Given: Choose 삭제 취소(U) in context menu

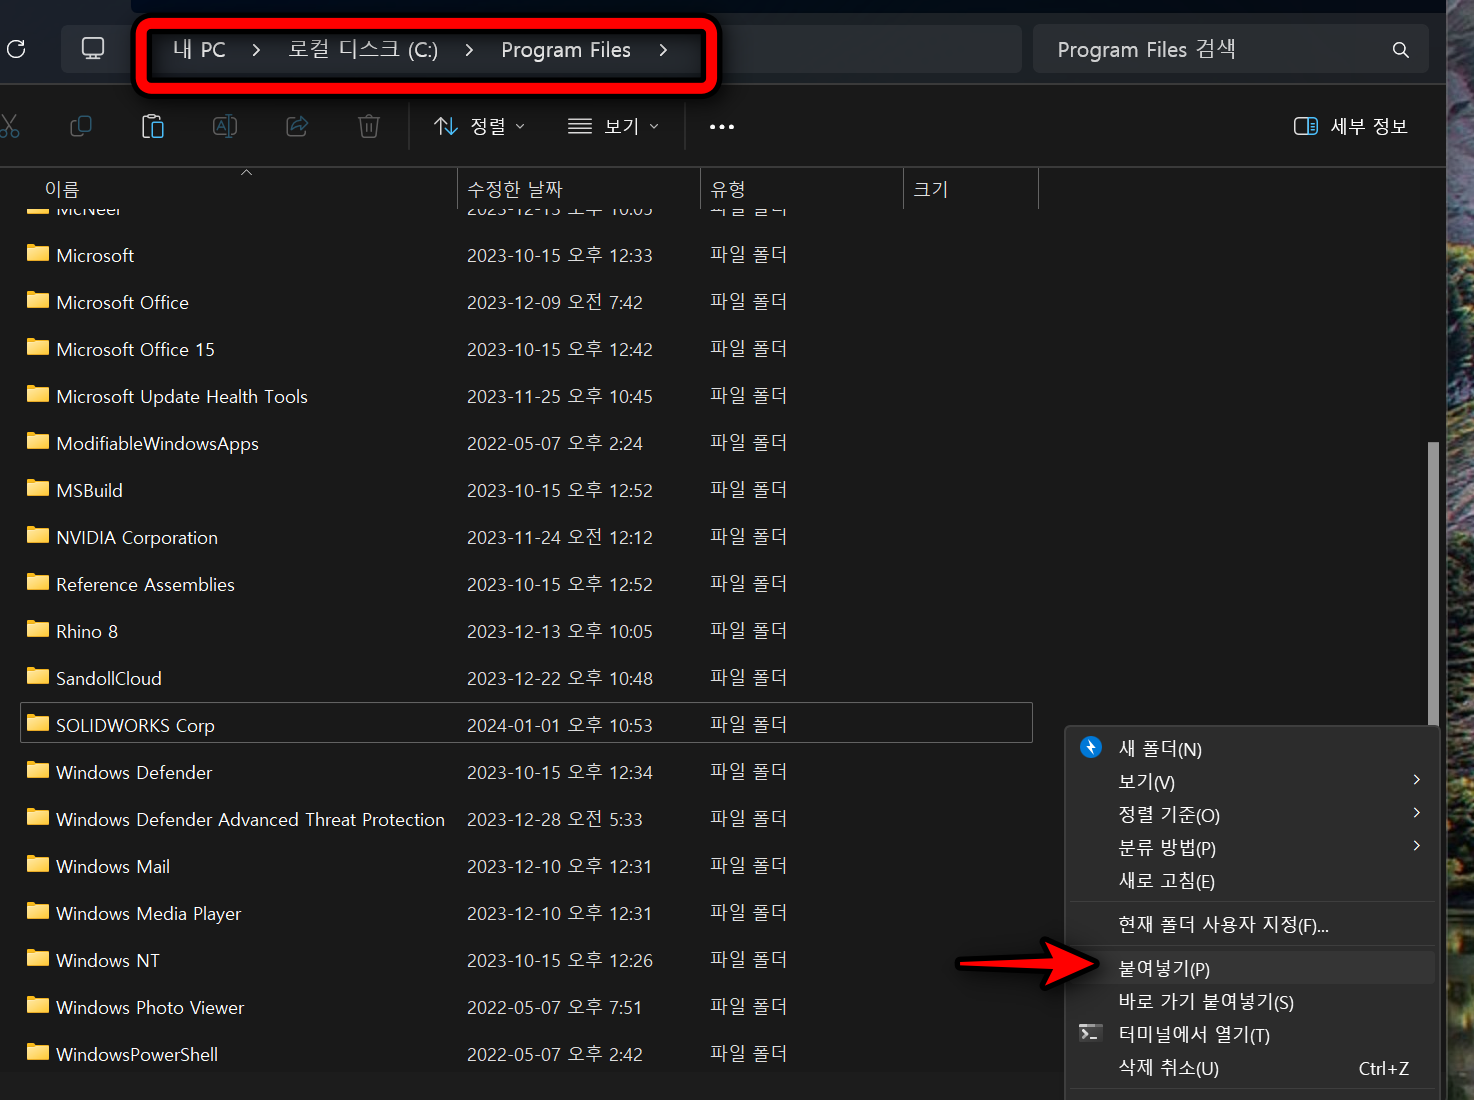Looking at the screenshot, I should pos(1252,1067).
